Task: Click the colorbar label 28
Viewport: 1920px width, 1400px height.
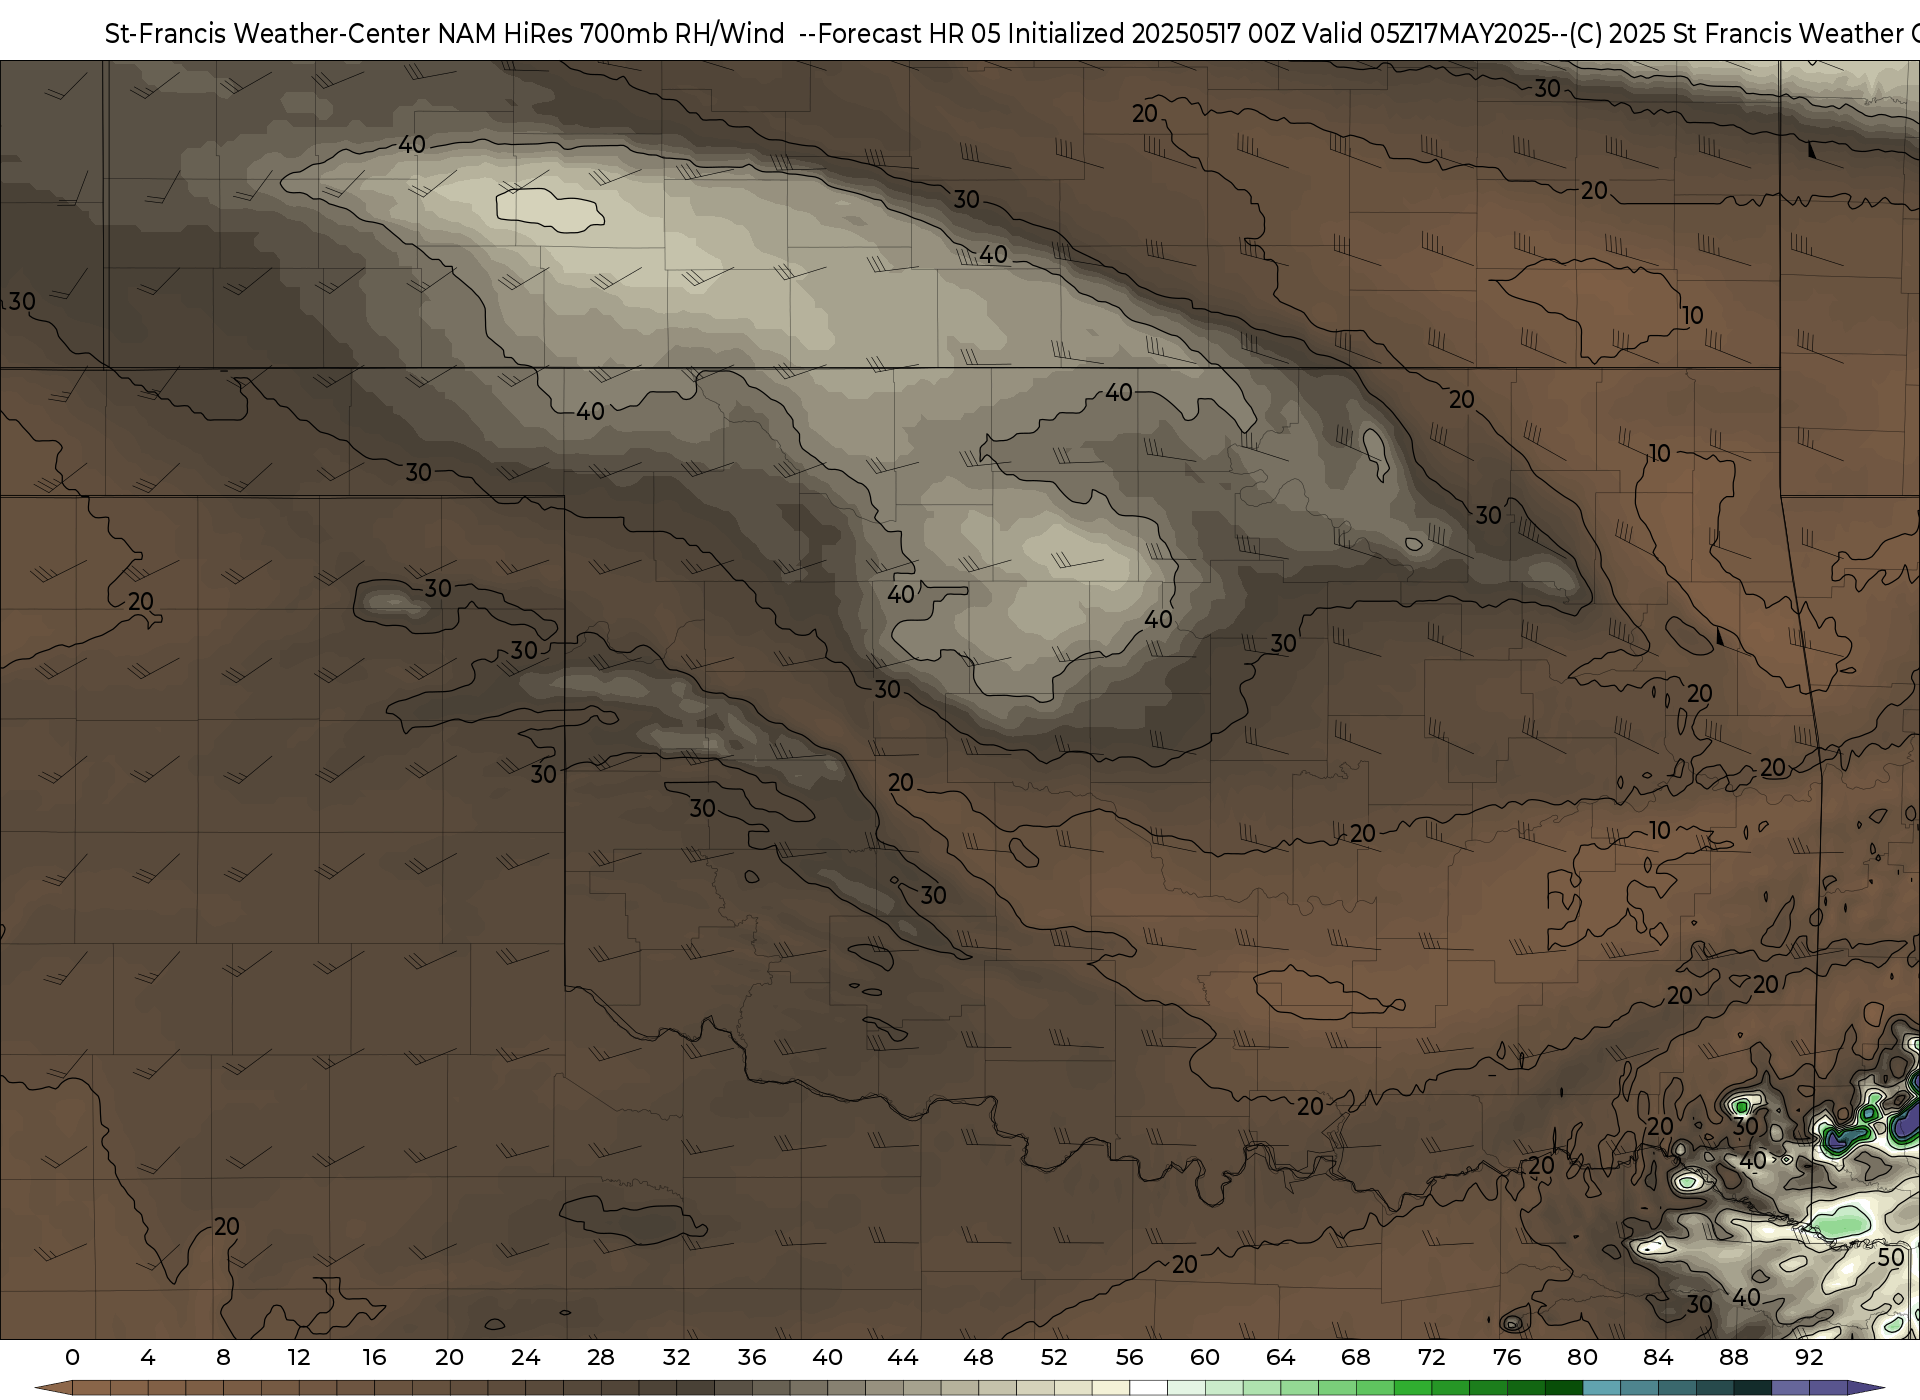Action: coord(600,1357)
